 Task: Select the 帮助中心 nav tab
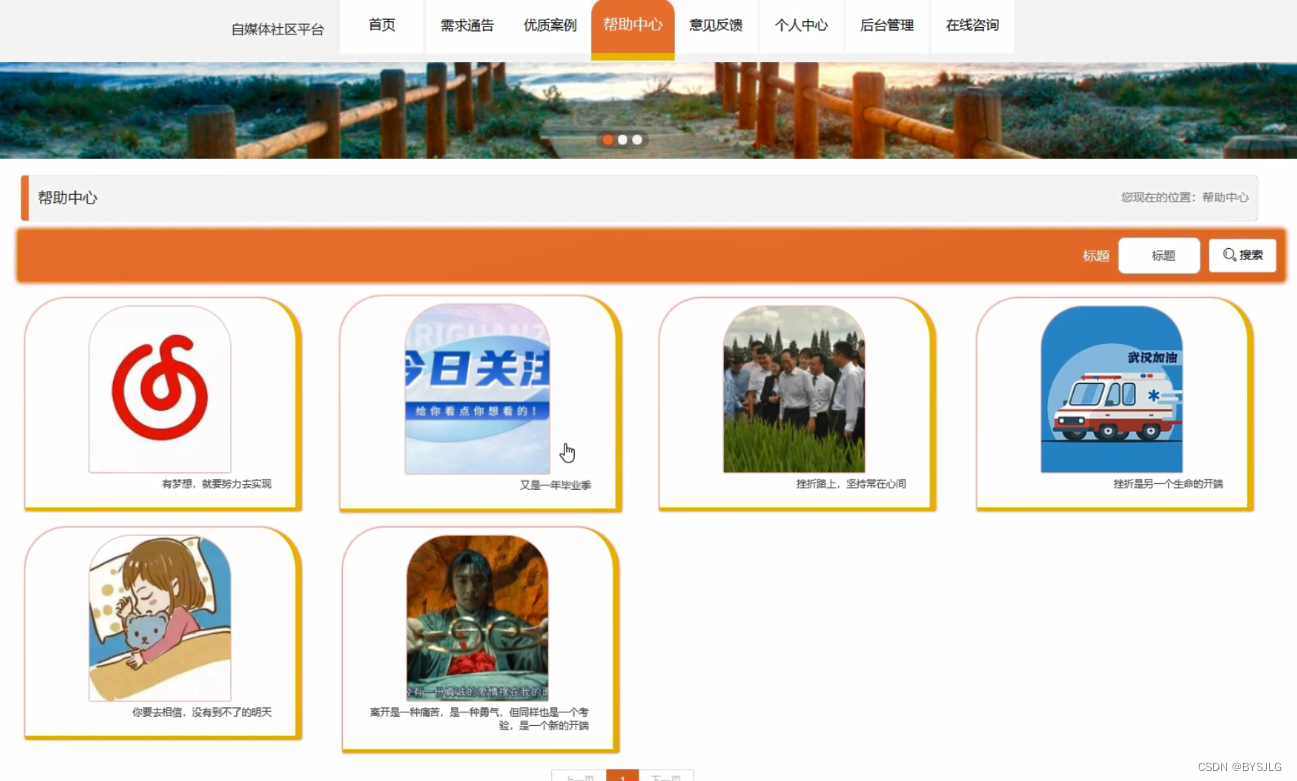pyautogui.click(x=633, y=28)
